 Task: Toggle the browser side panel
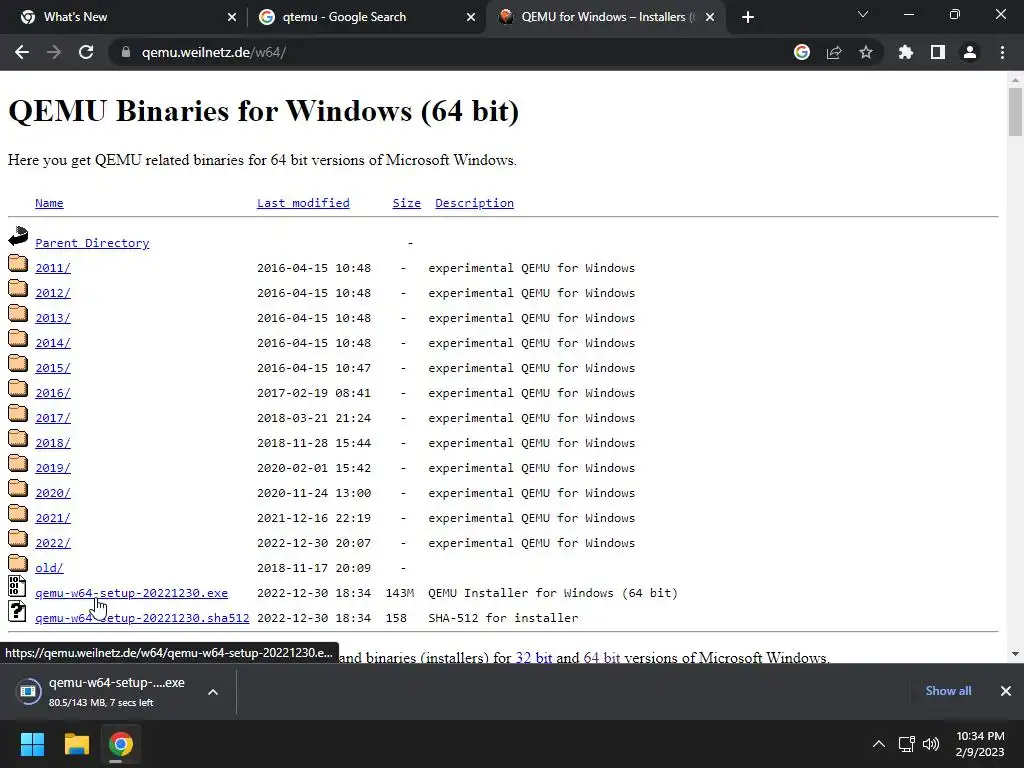[x=938, y=52]
